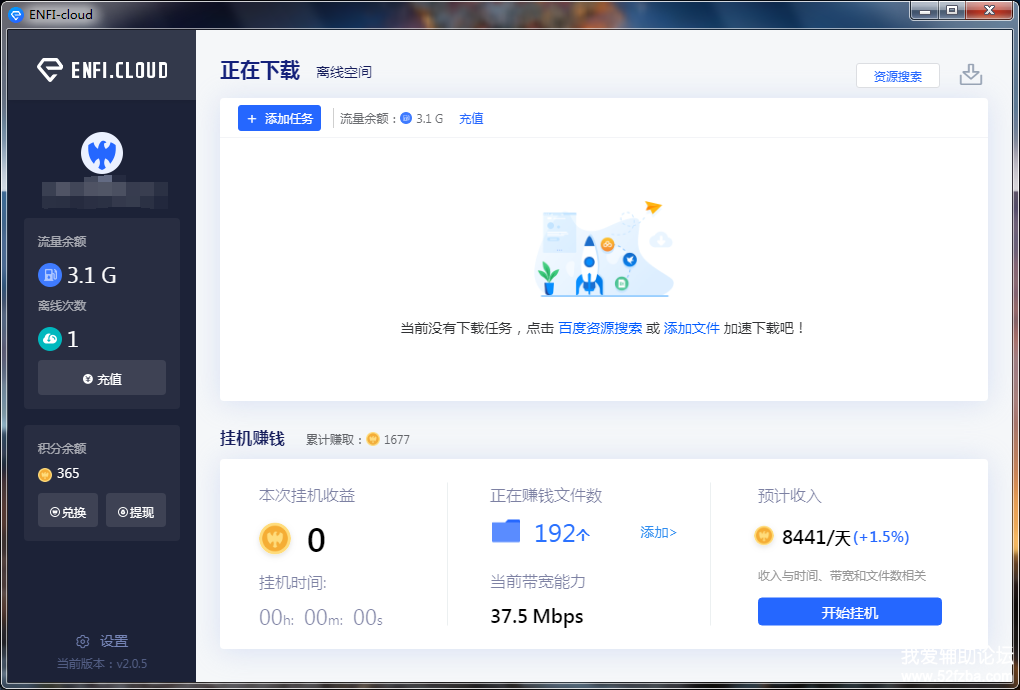Image resolution: width=1020 pixels, height=690 pixels.
Task: Start idling with 开始挂机 button
Action: 849,612
